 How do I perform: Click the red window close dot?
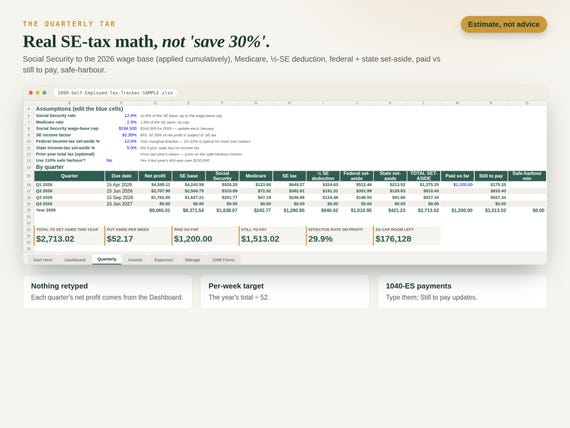(31, 93)
